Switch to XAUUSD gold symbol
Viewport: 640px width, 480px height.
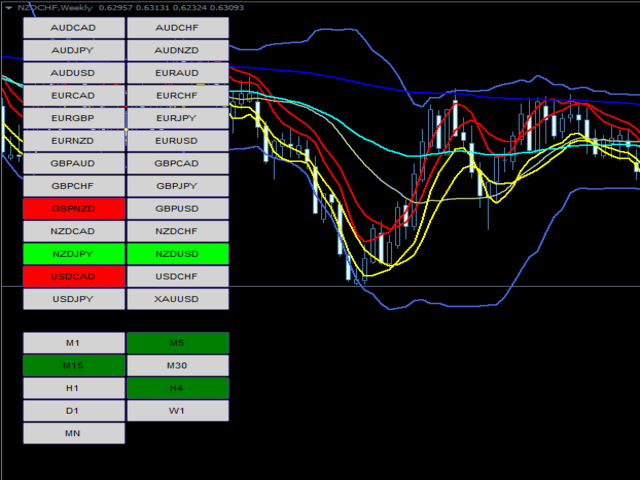pos(177,299)
